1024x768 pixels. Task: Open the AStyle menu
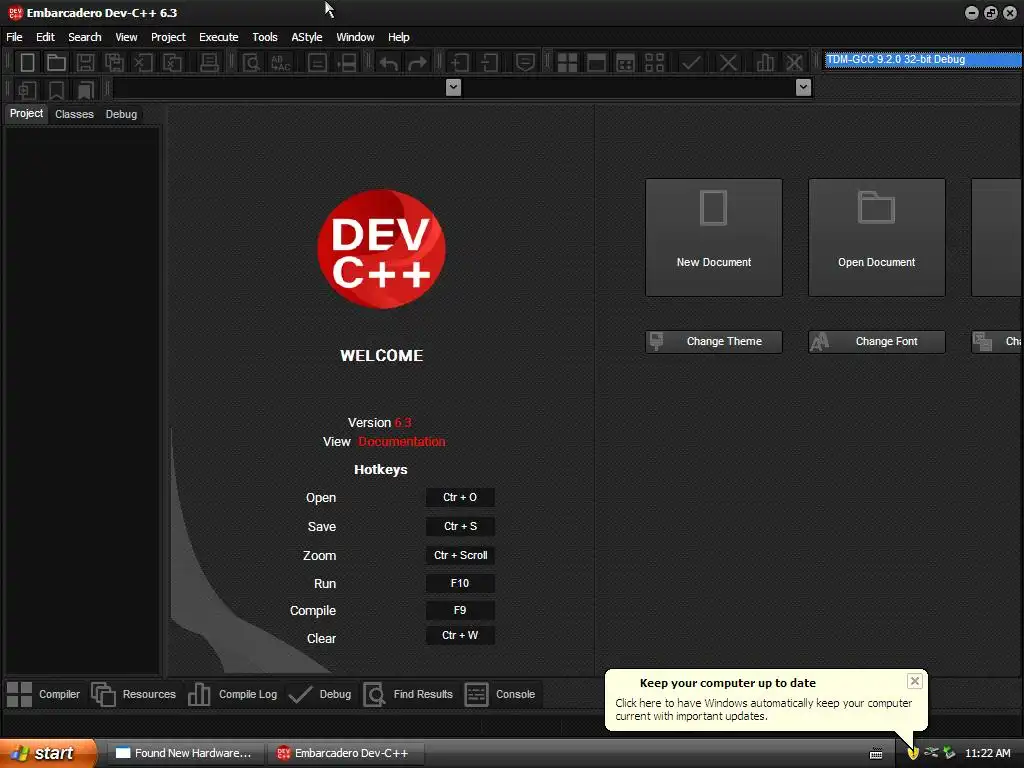point(307,37)
